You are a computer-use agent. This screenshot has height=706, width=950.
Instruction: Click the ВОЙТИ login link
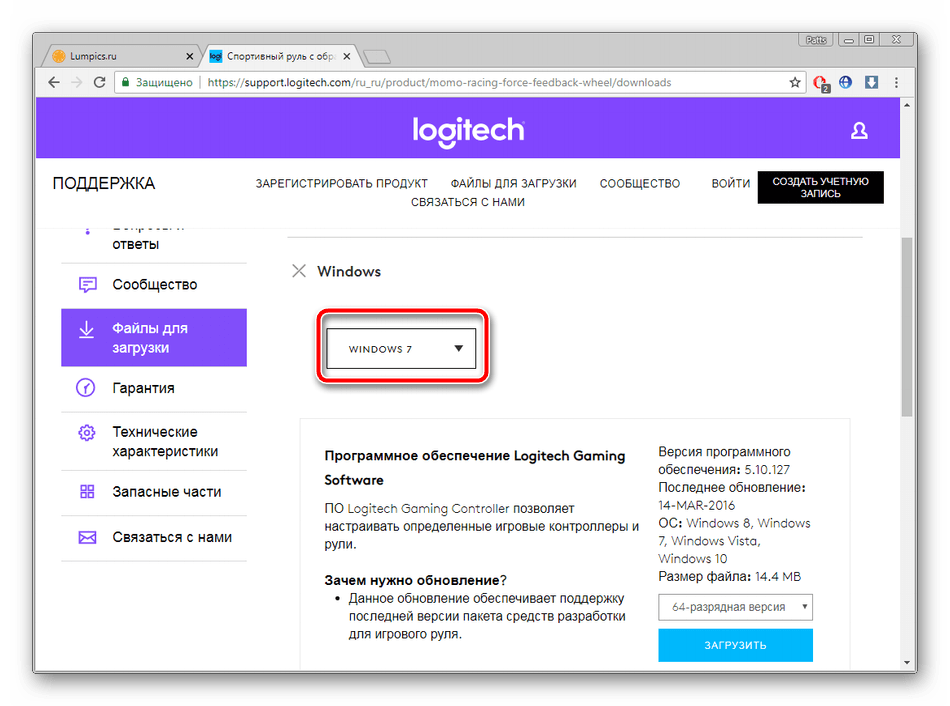[x=731, y=184]
